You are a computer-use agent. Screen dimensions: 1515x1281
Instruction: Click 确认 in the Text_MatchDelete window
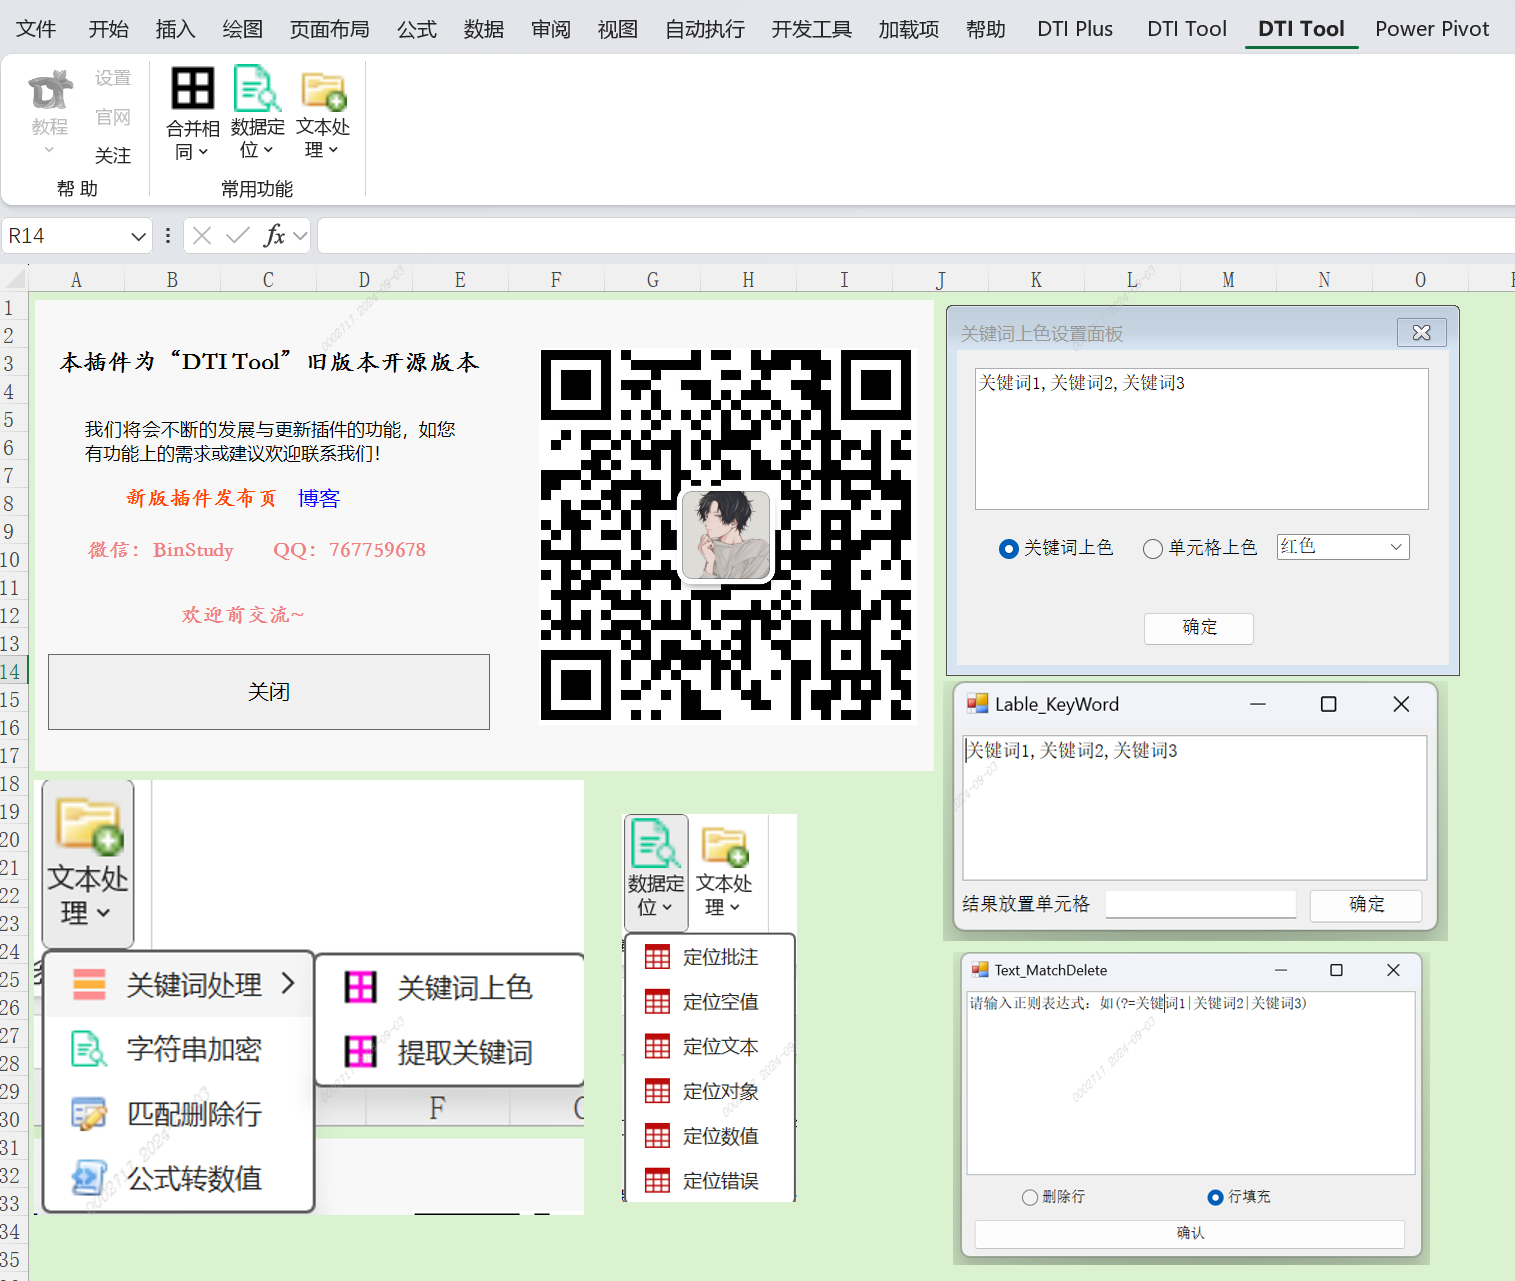click(x=1190, y=1234)
